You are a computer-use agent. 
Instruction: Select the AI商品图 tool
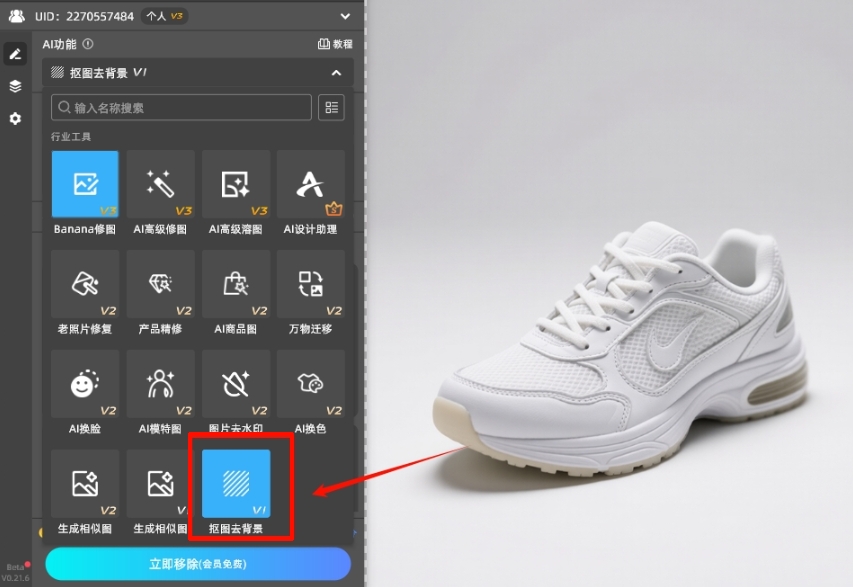click(x=235, y=284)
